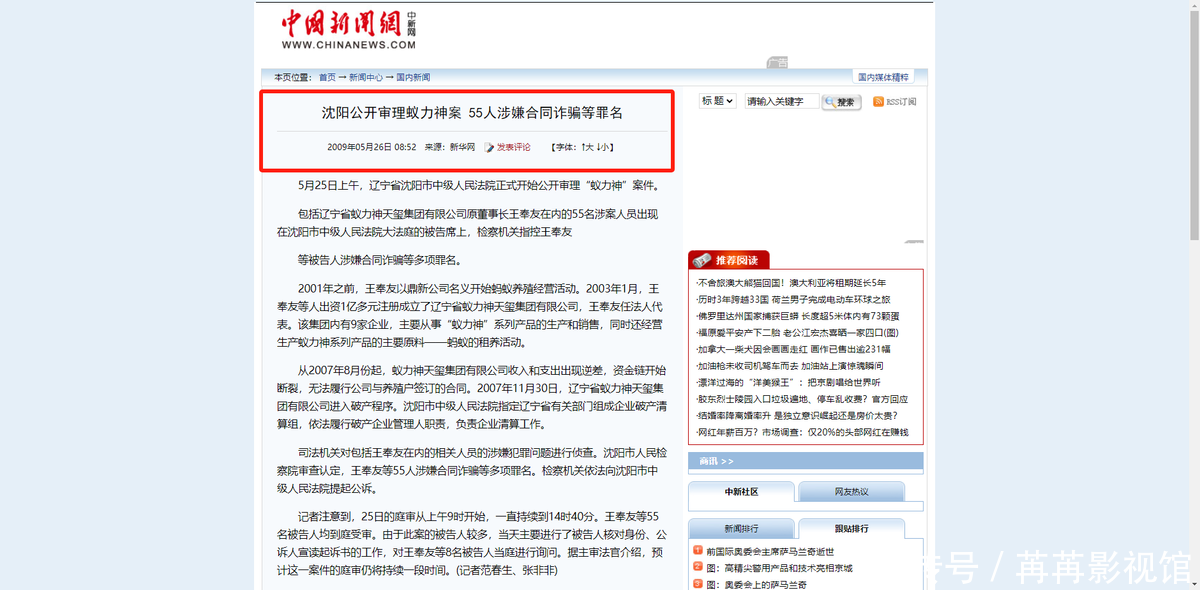This screenshot has width=1200, height=590.
Task: Select the 跟贴排行 tab
Action: pos(851,528)
